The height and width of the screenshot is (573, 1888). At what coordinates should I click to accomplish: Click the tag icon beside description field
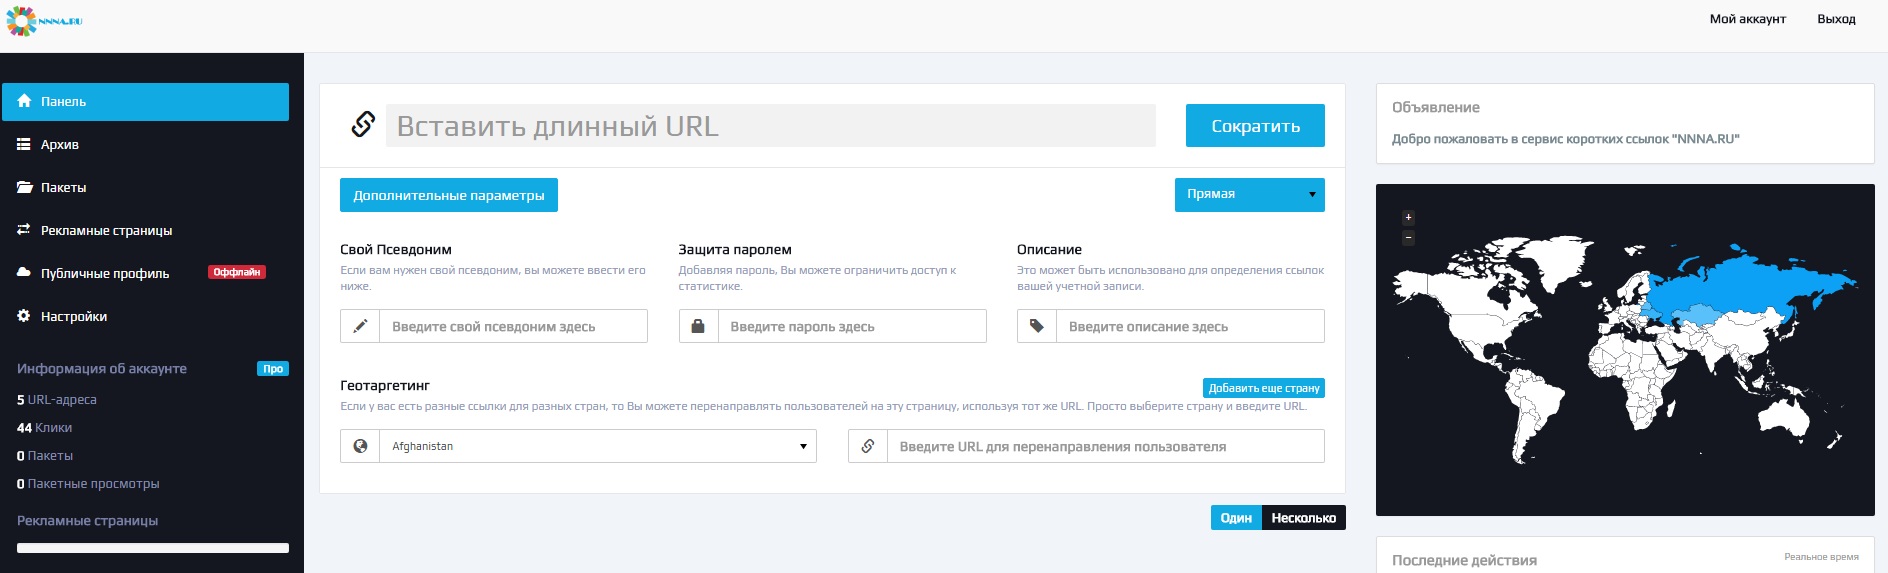(x=1037, y=326)
